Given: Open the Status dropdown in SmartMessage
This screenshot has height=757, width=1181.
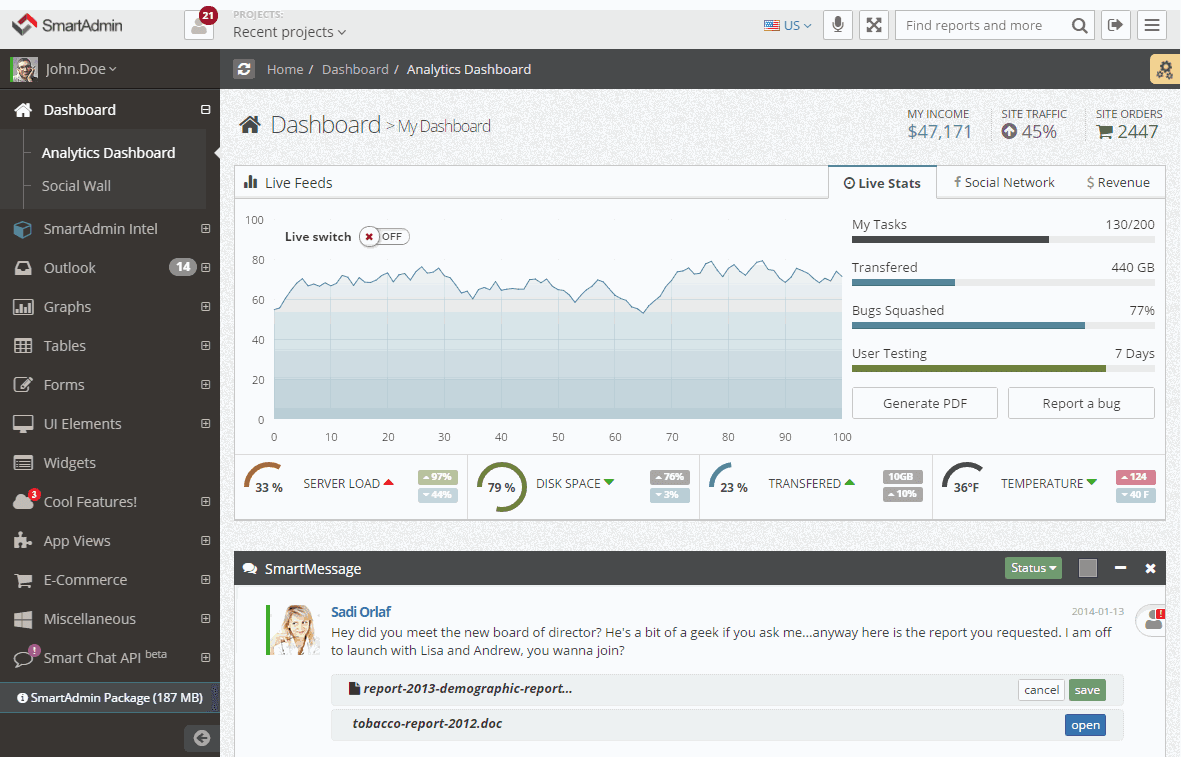Looking at the screenshot, I should pos(1033,567).
